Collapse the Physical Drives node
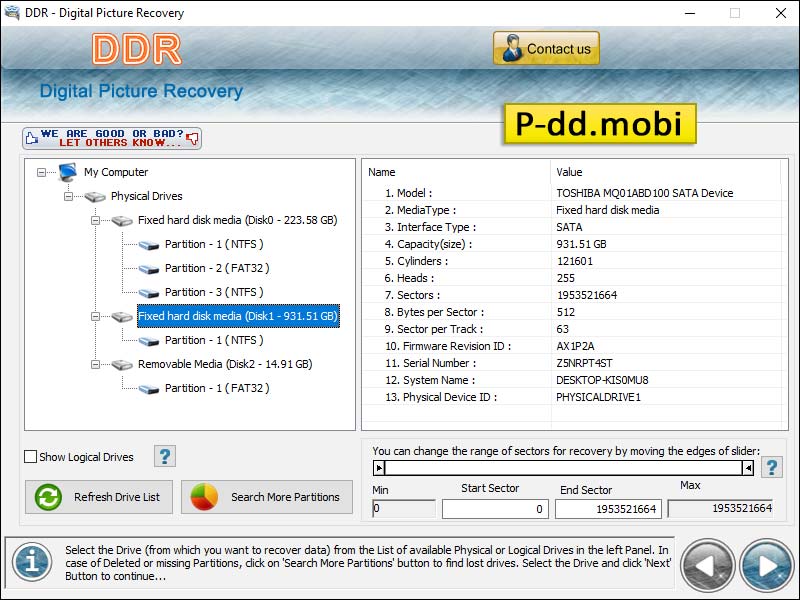 pos(69,196)
